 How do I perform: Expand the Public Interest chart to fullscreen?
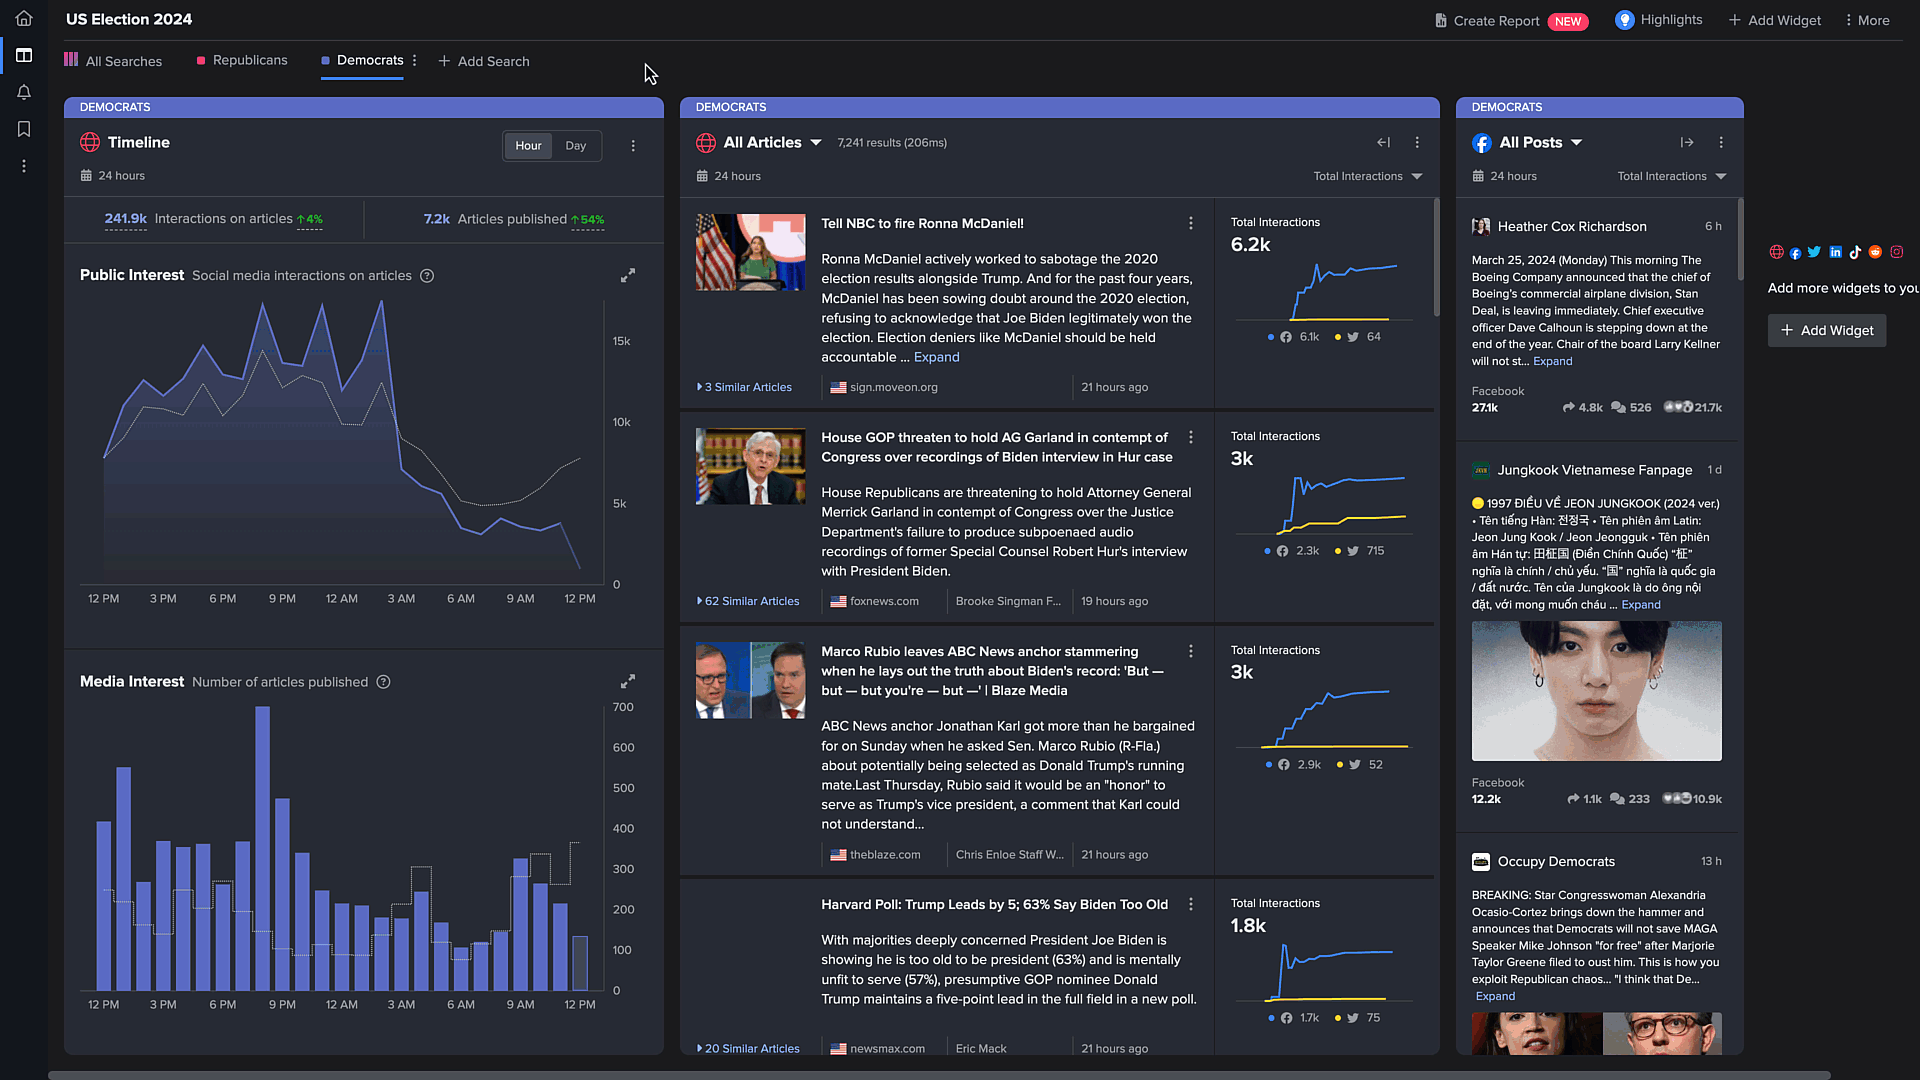627,275
